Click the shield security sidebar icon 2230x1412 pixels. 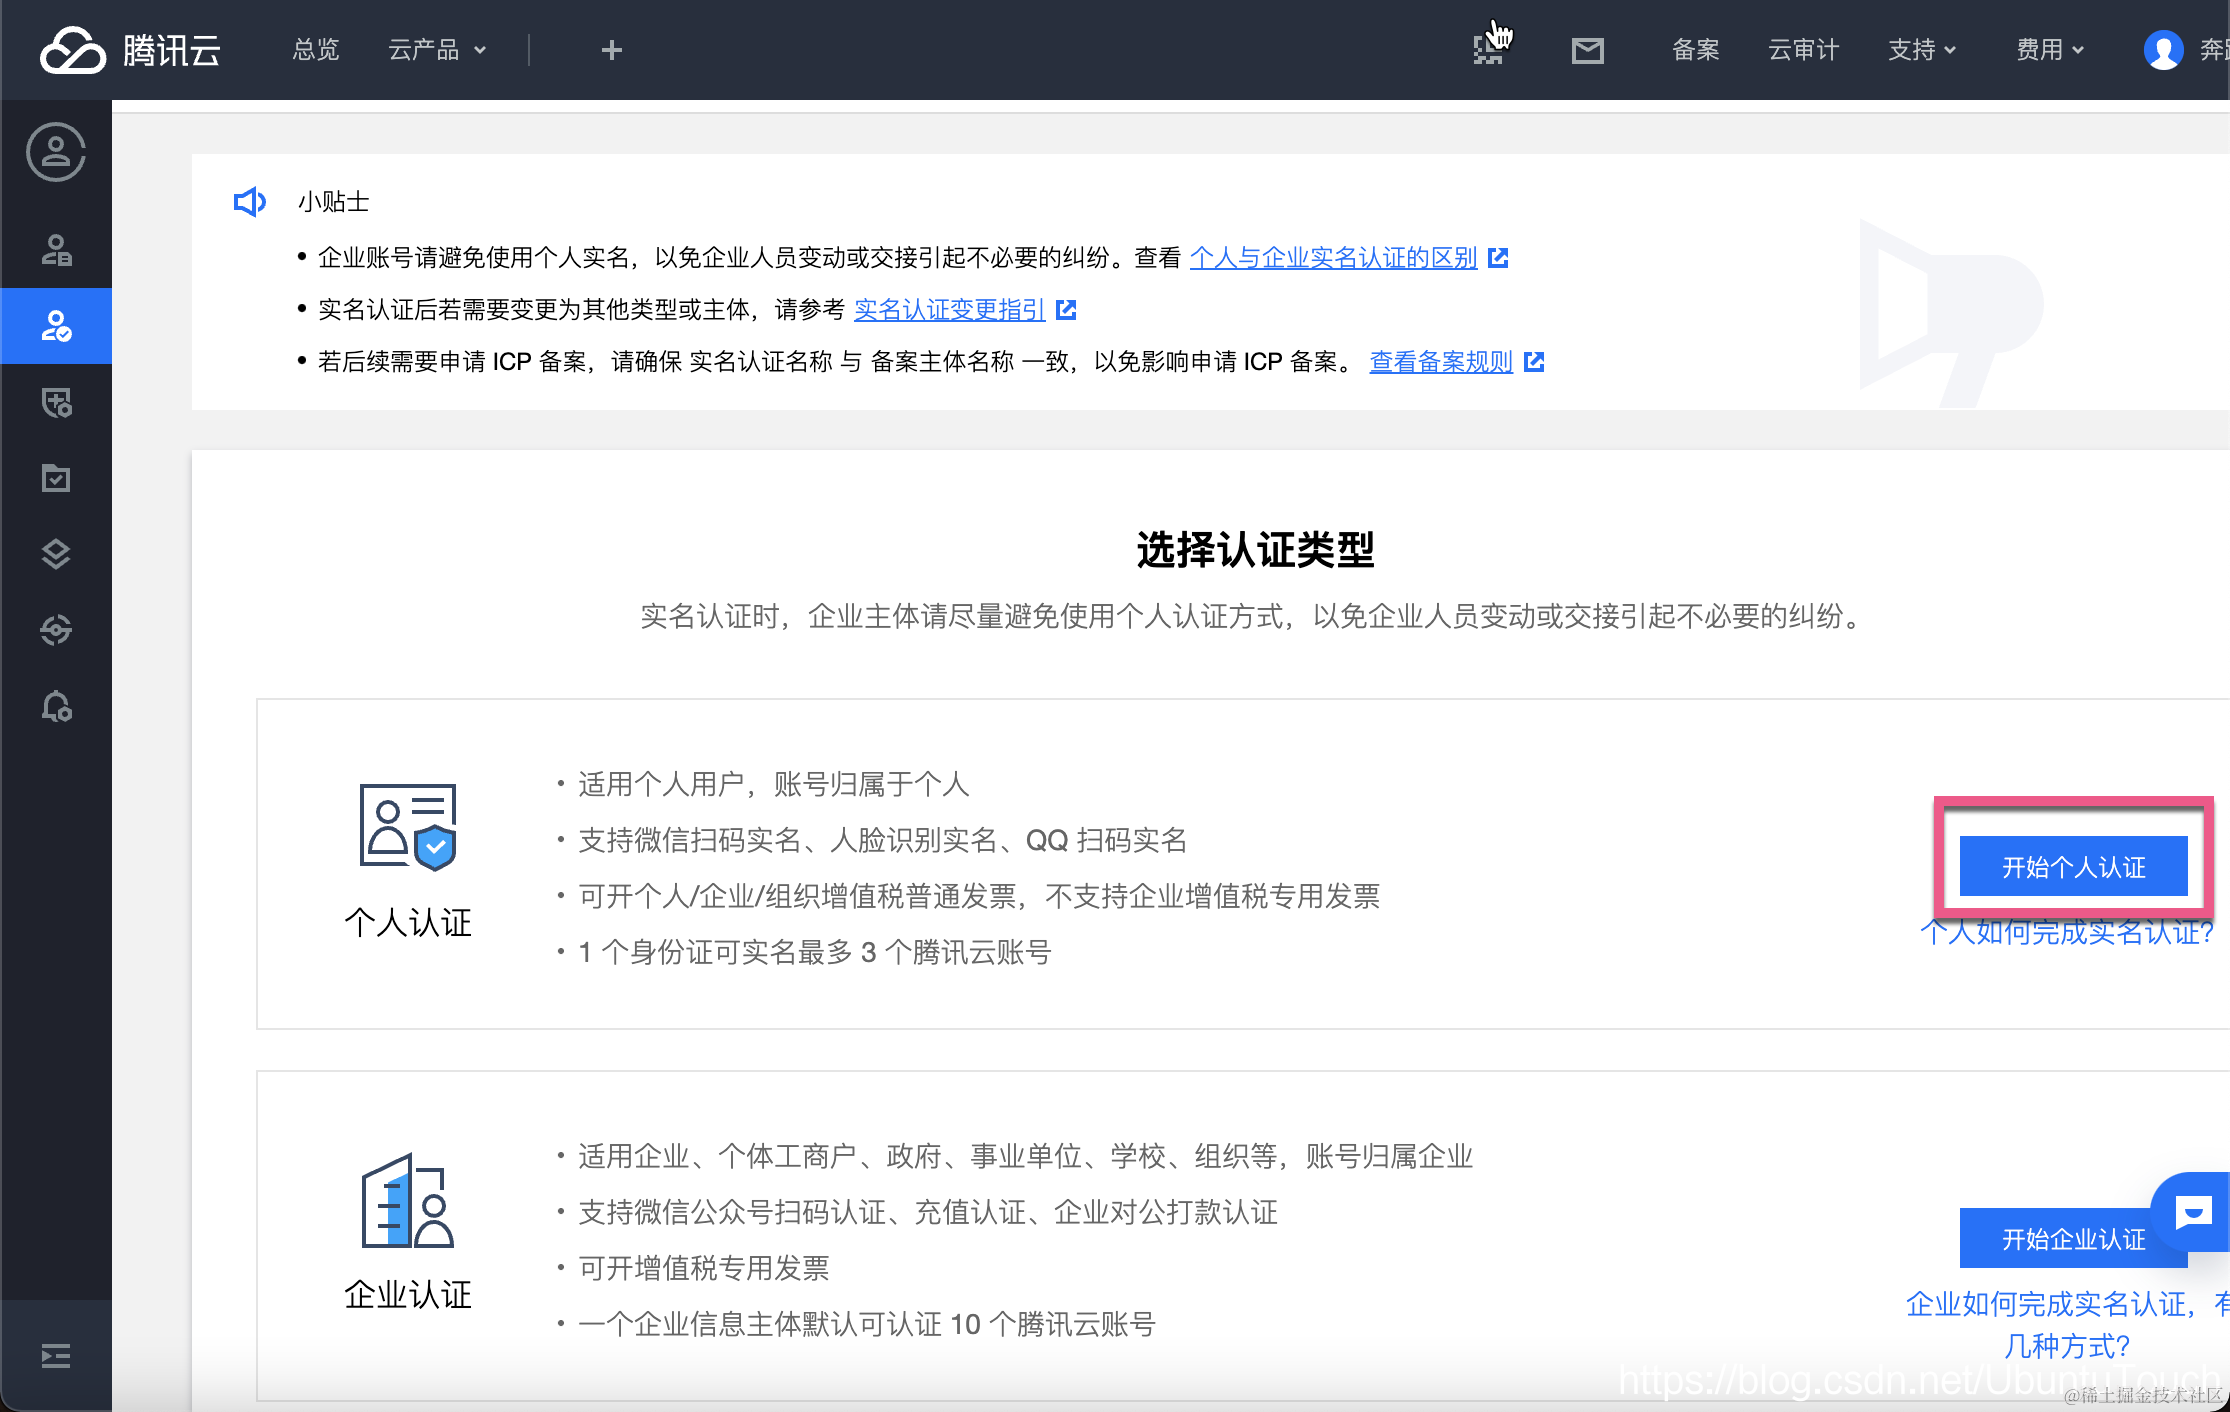tap(56, 403)
